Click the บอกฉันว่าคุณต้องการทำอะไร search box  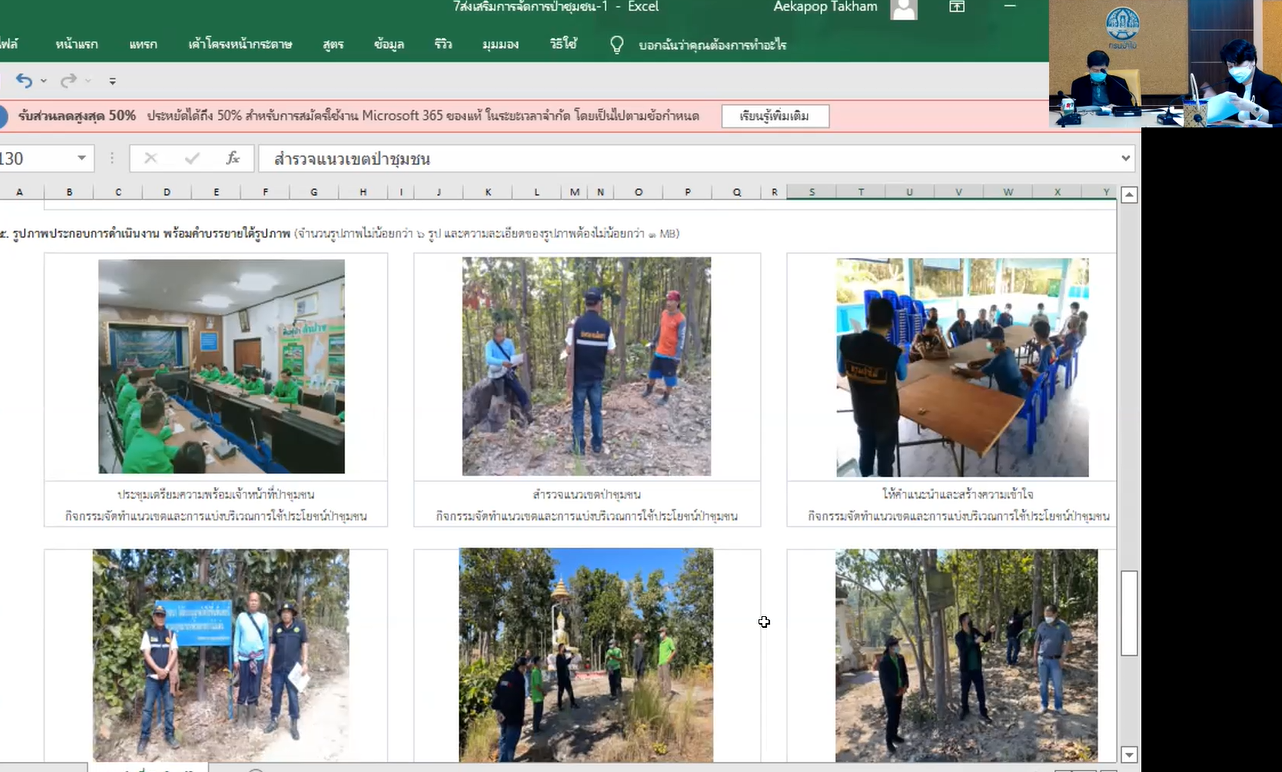[713, 45]
